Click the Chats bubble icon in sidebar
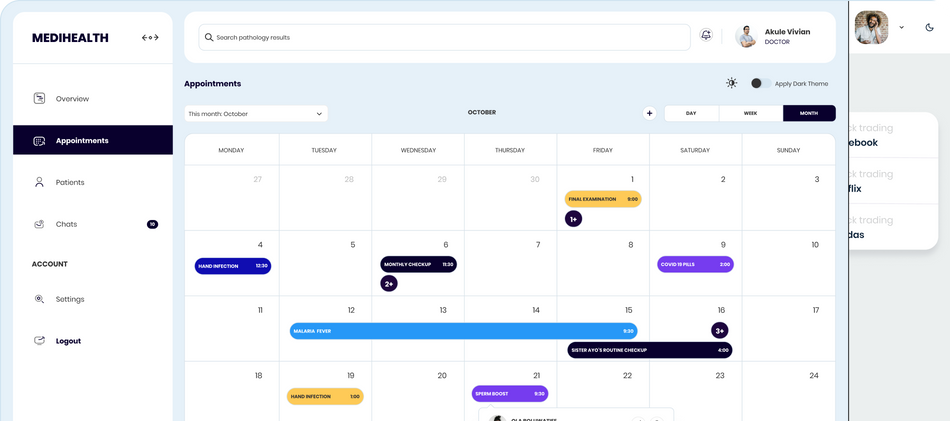 coord(39,224)
